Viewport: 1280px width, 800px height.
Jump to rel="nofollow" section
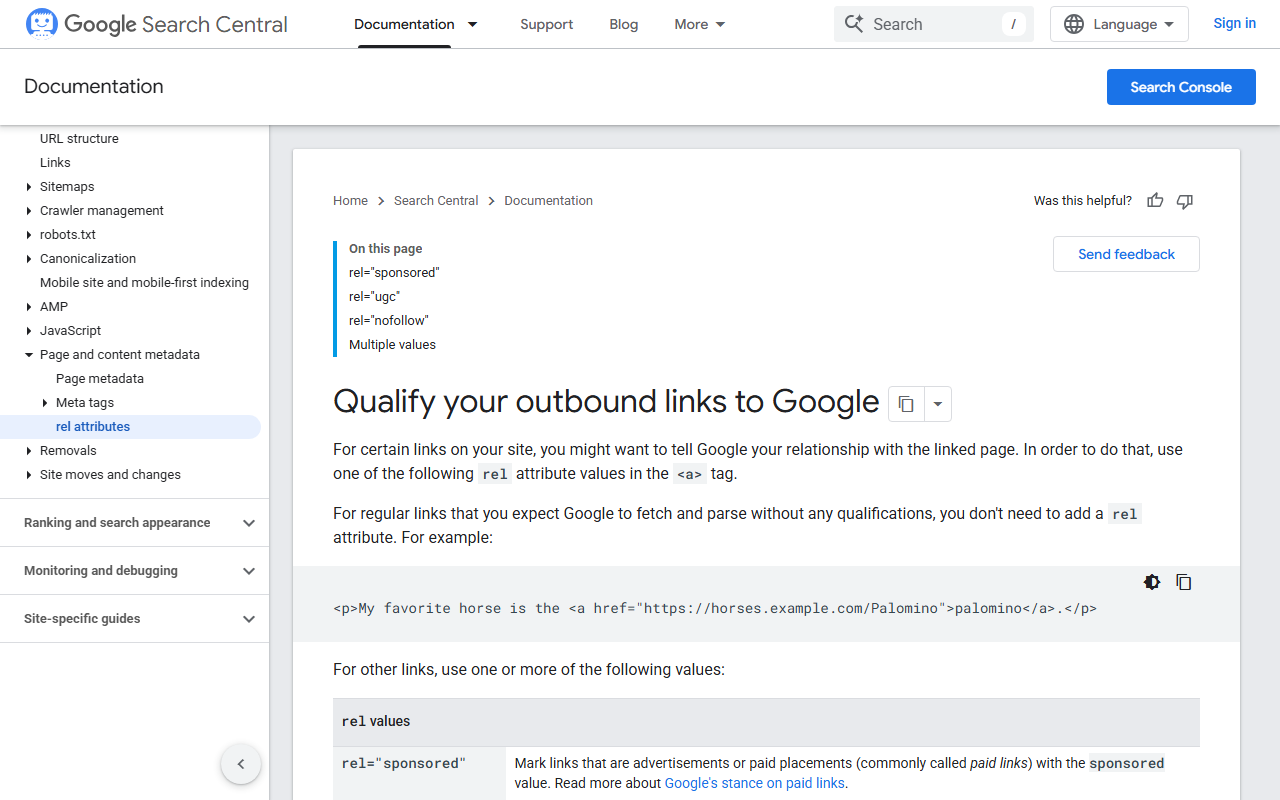pos(389,321)
